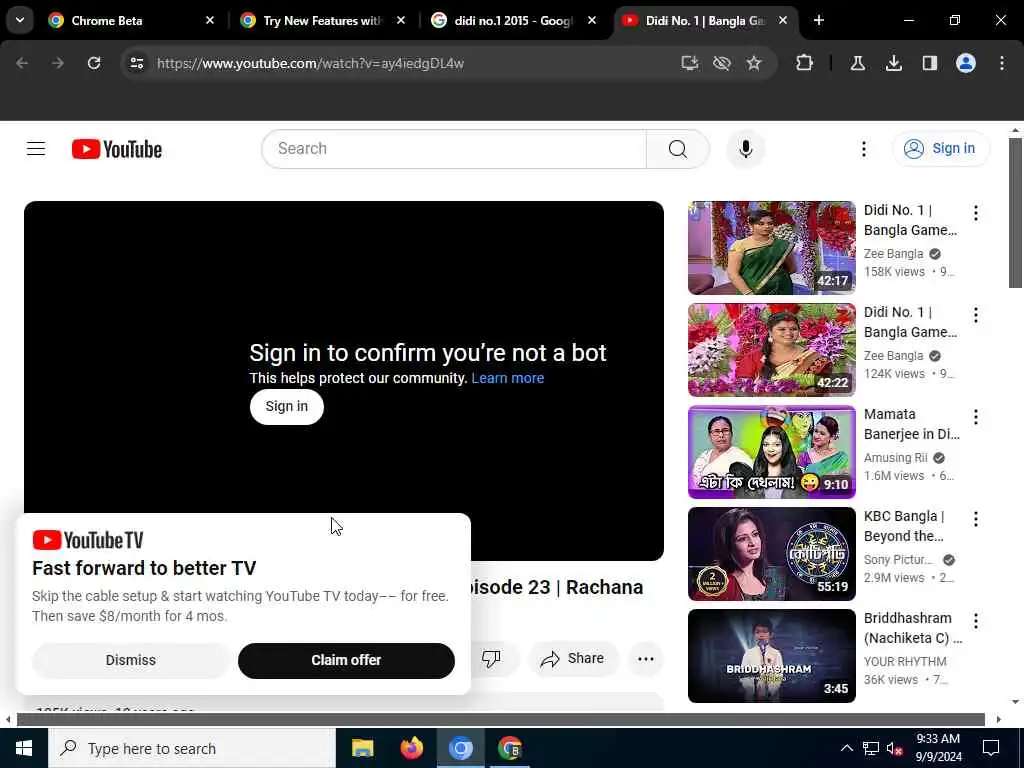Viewport: 1024px width, 768px height.
Task: Open Chrome profile avatar
Action: 966,63
